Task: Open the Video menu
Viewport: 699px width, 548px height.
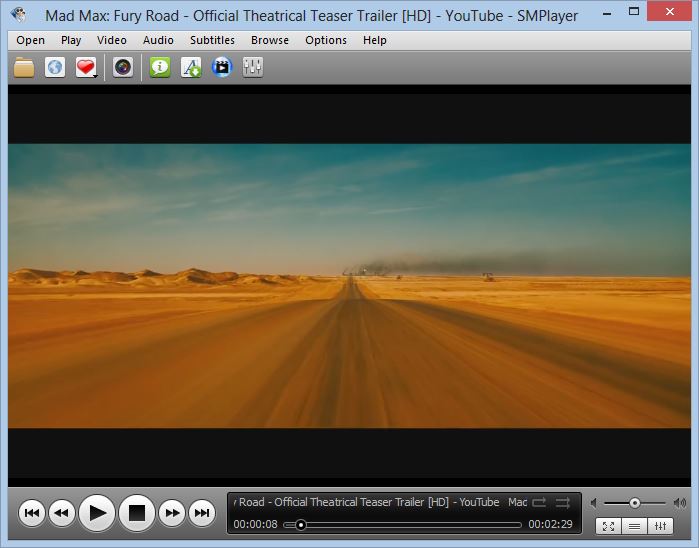Action: tap(112, 40)
